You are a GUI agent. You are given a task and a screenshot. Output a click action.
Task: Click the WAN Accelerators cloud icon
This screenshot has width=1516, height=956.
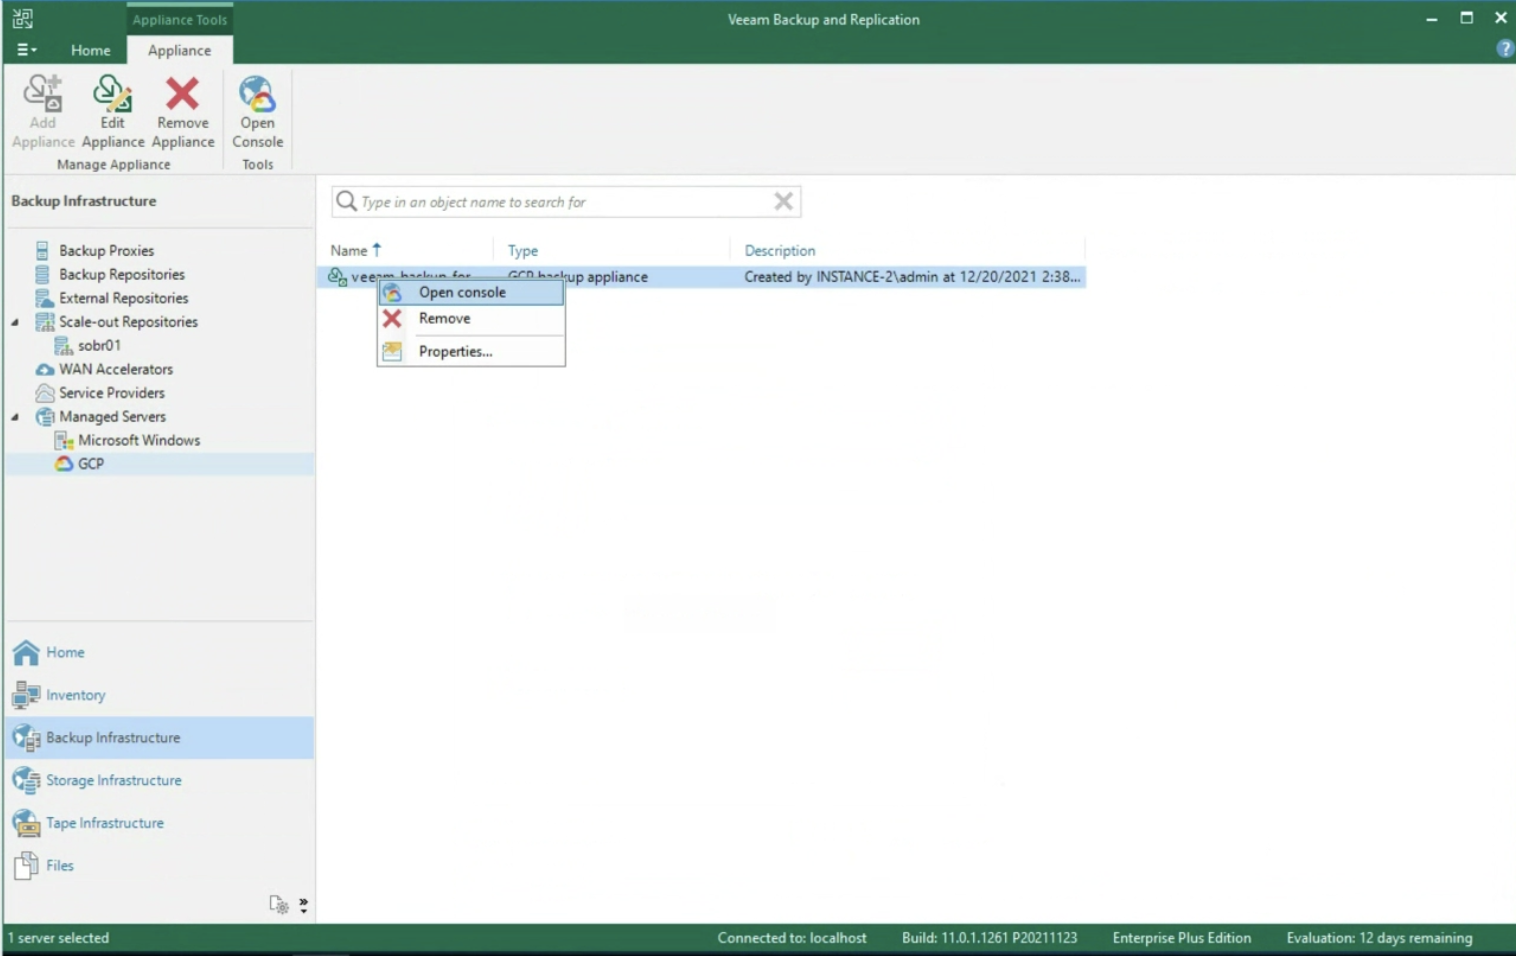[x=44, y=369]
